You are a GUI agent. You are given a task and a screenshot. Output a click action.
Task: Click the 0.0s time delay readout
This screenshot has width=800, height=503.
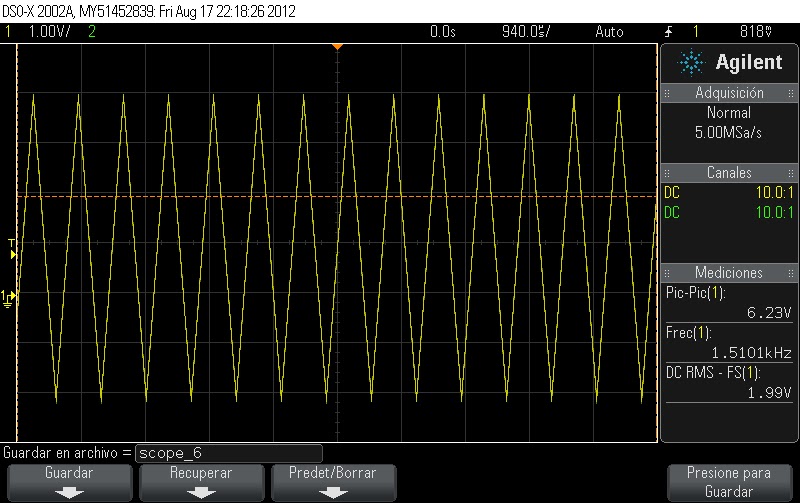[443, 32]
